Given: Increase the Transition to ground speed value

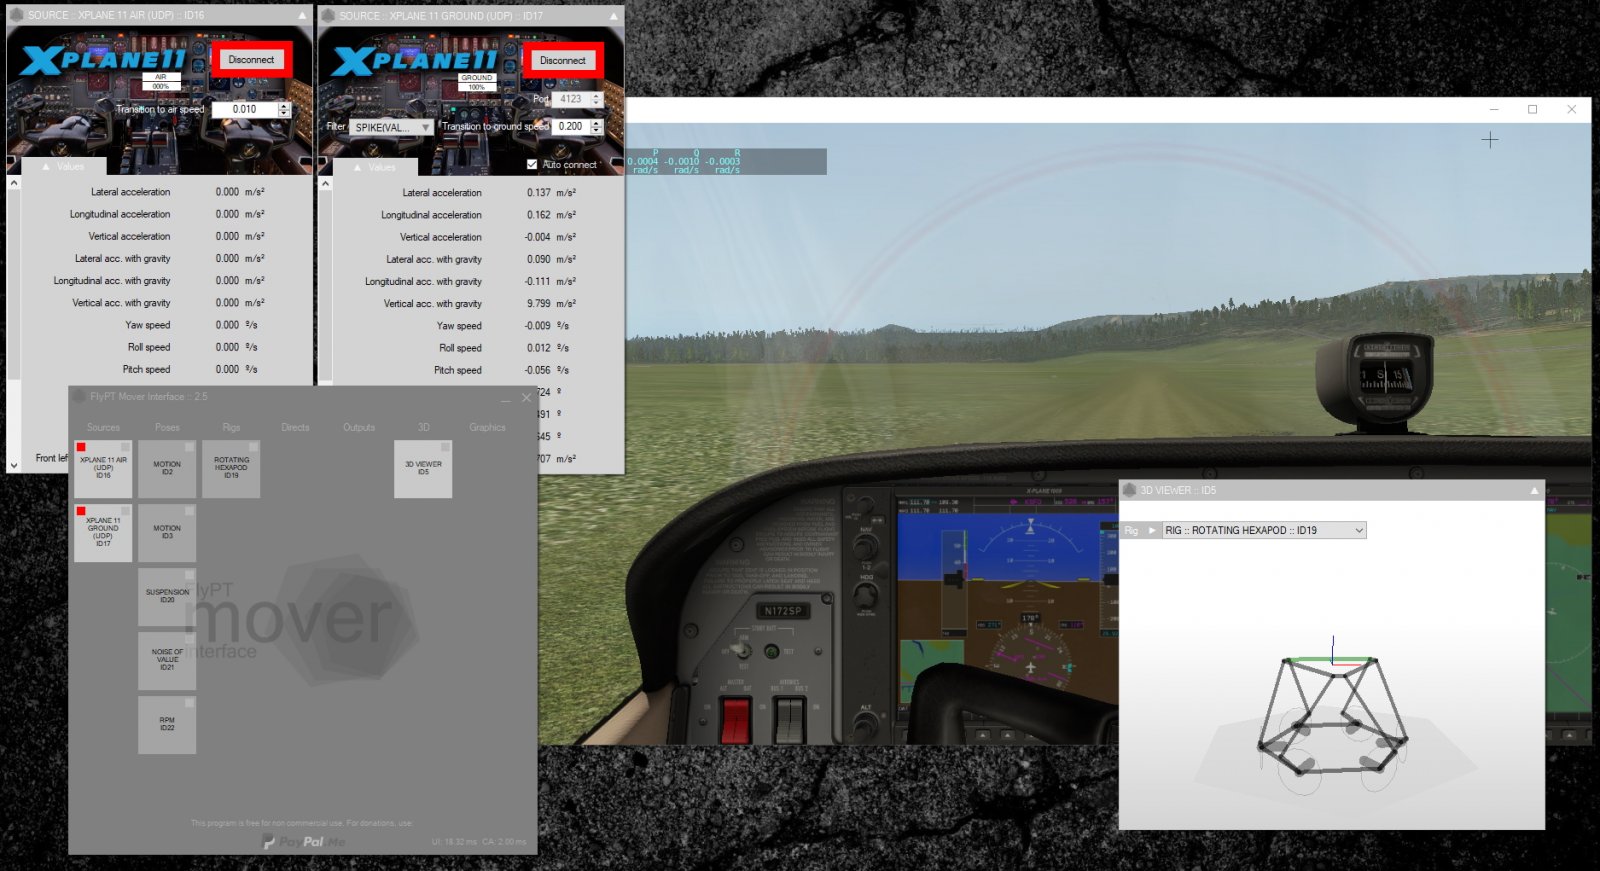Looking at the screenshot, I should (x=597, y=123).
